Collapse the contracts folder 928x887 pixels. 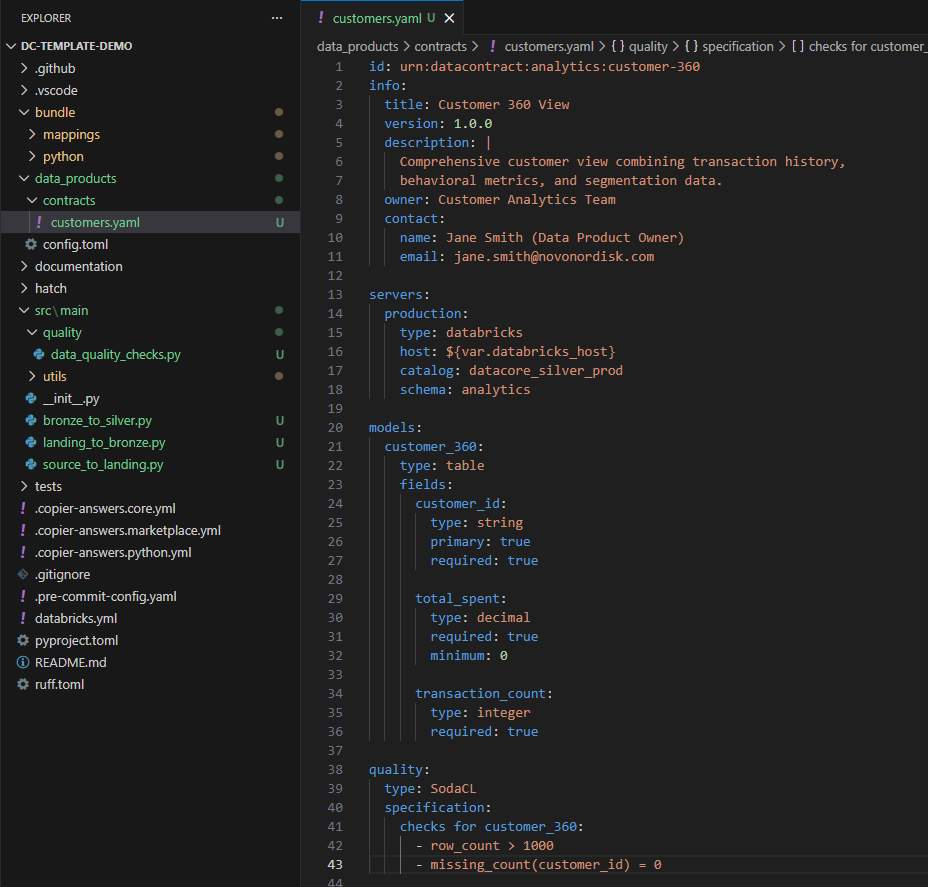[32, 200]
